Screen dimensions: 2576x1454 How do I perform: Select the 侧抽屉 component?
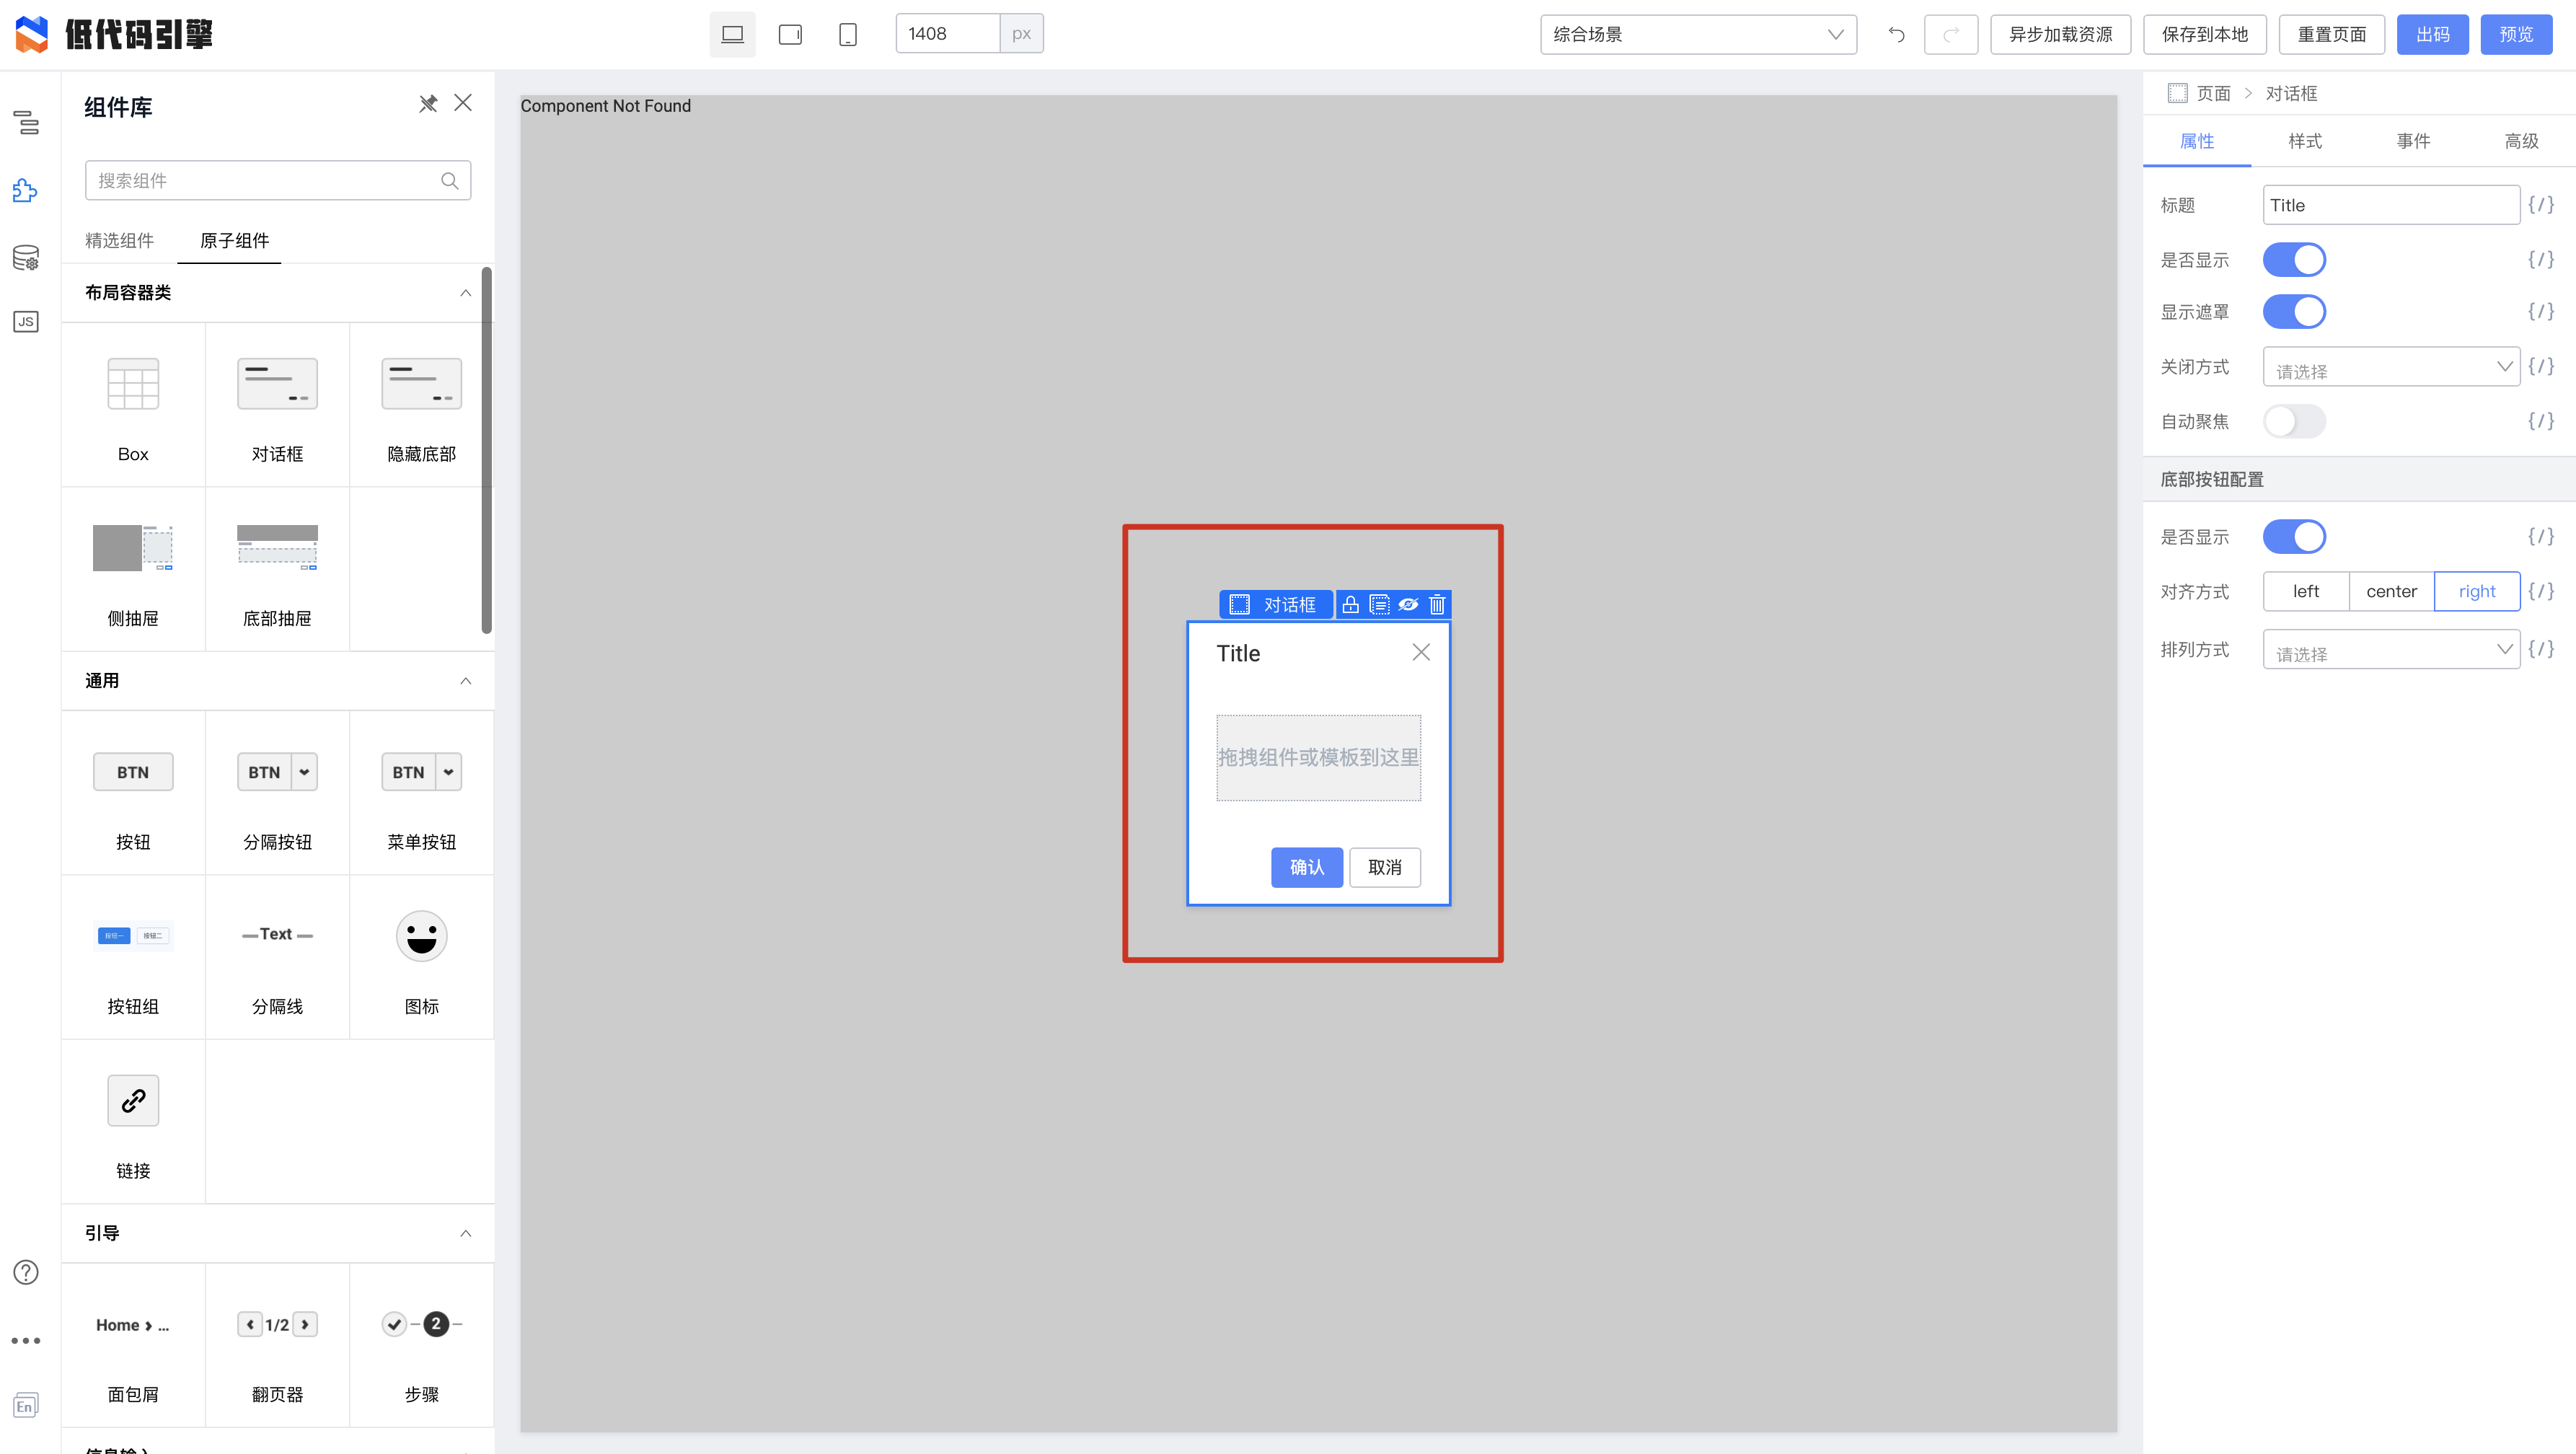pos(133,569)
